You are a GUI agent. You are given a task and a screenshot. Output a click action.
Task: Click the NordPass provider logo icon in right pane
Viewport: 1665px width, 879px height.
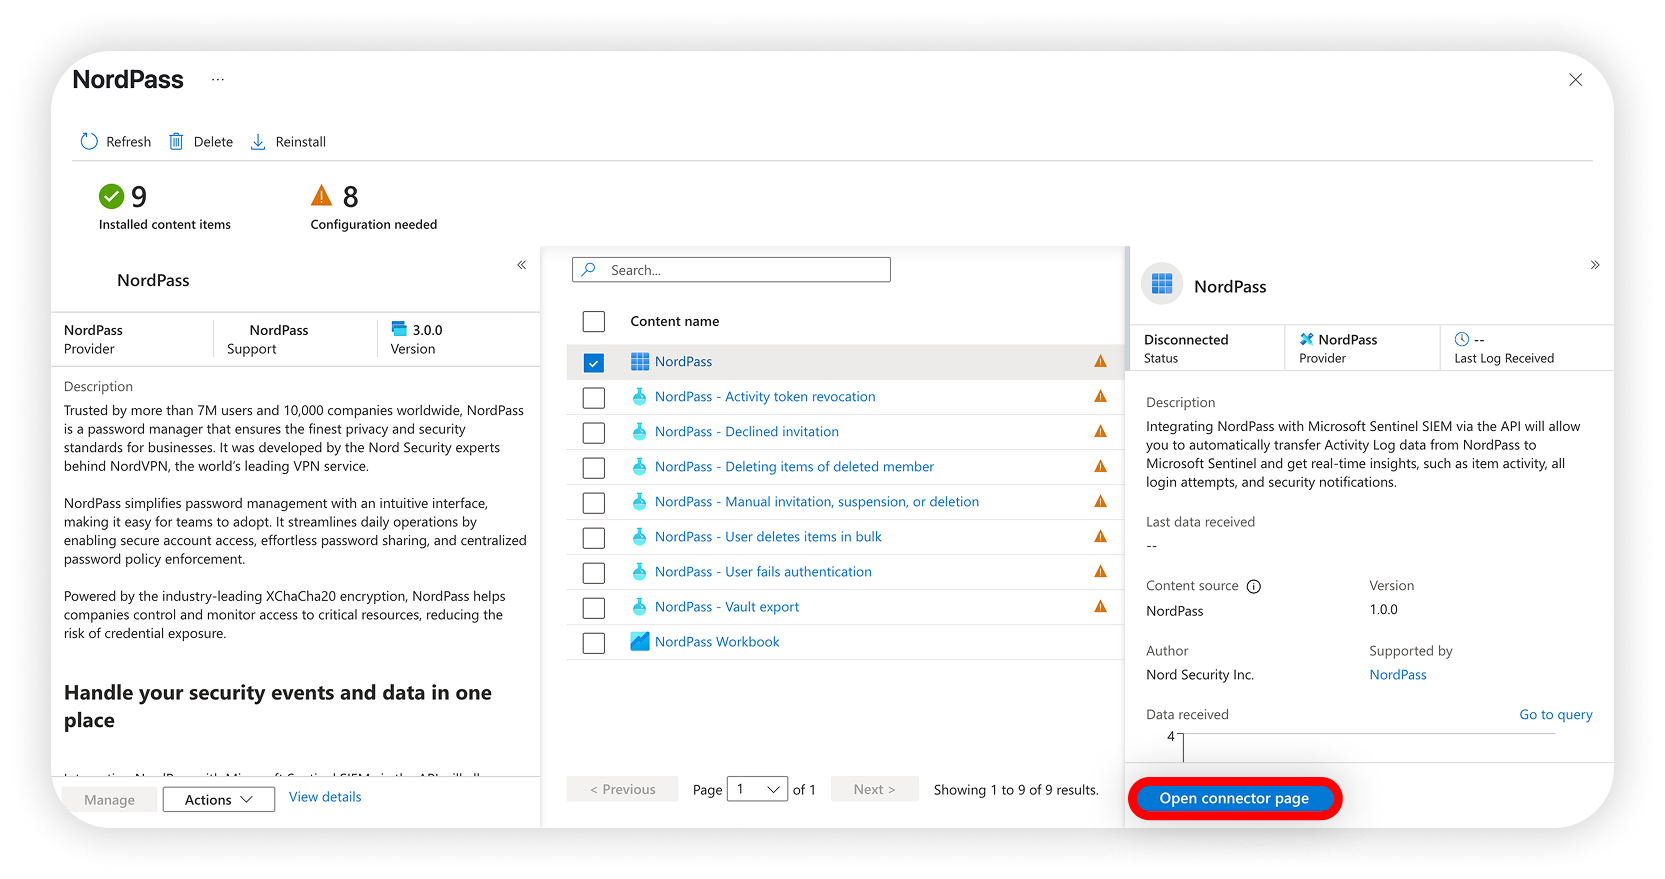click(1306, 340)
